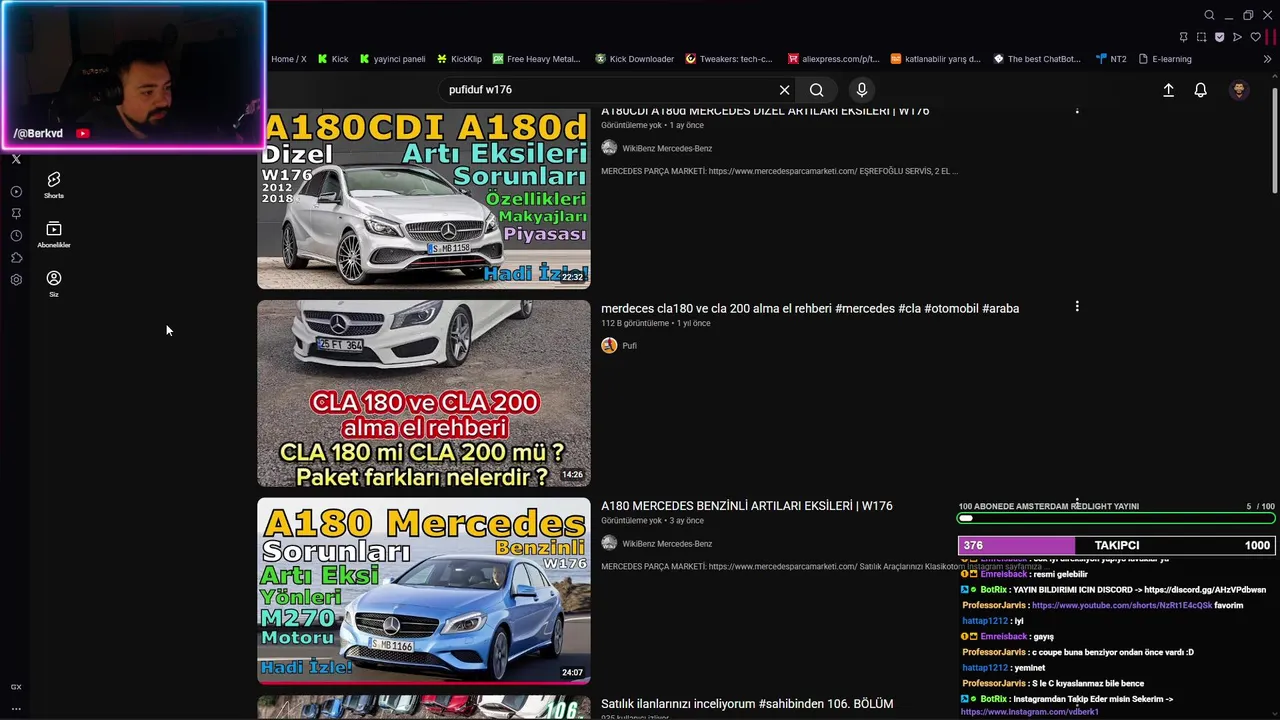Open The best ChatBot bookmark
This screenshot has height=720, width=1280.
tap(1036, 59)
